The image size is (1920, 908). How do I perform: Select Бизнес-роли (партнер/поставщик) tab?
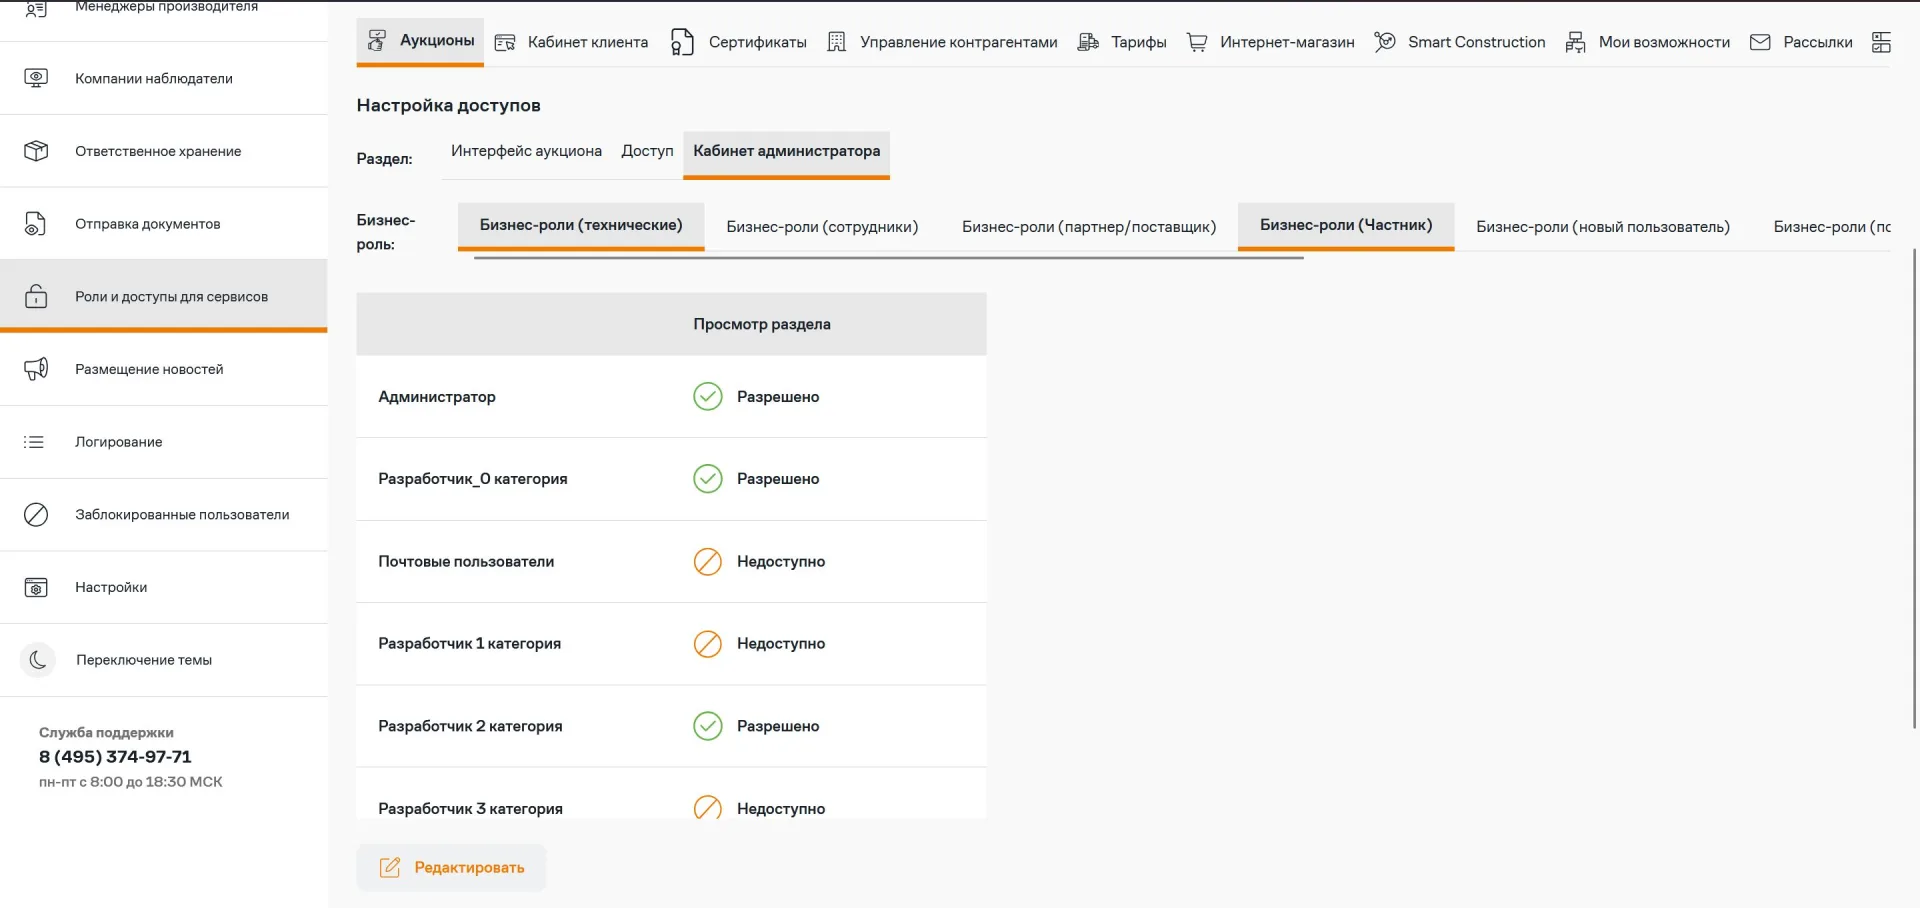(x=1089, y=227)
